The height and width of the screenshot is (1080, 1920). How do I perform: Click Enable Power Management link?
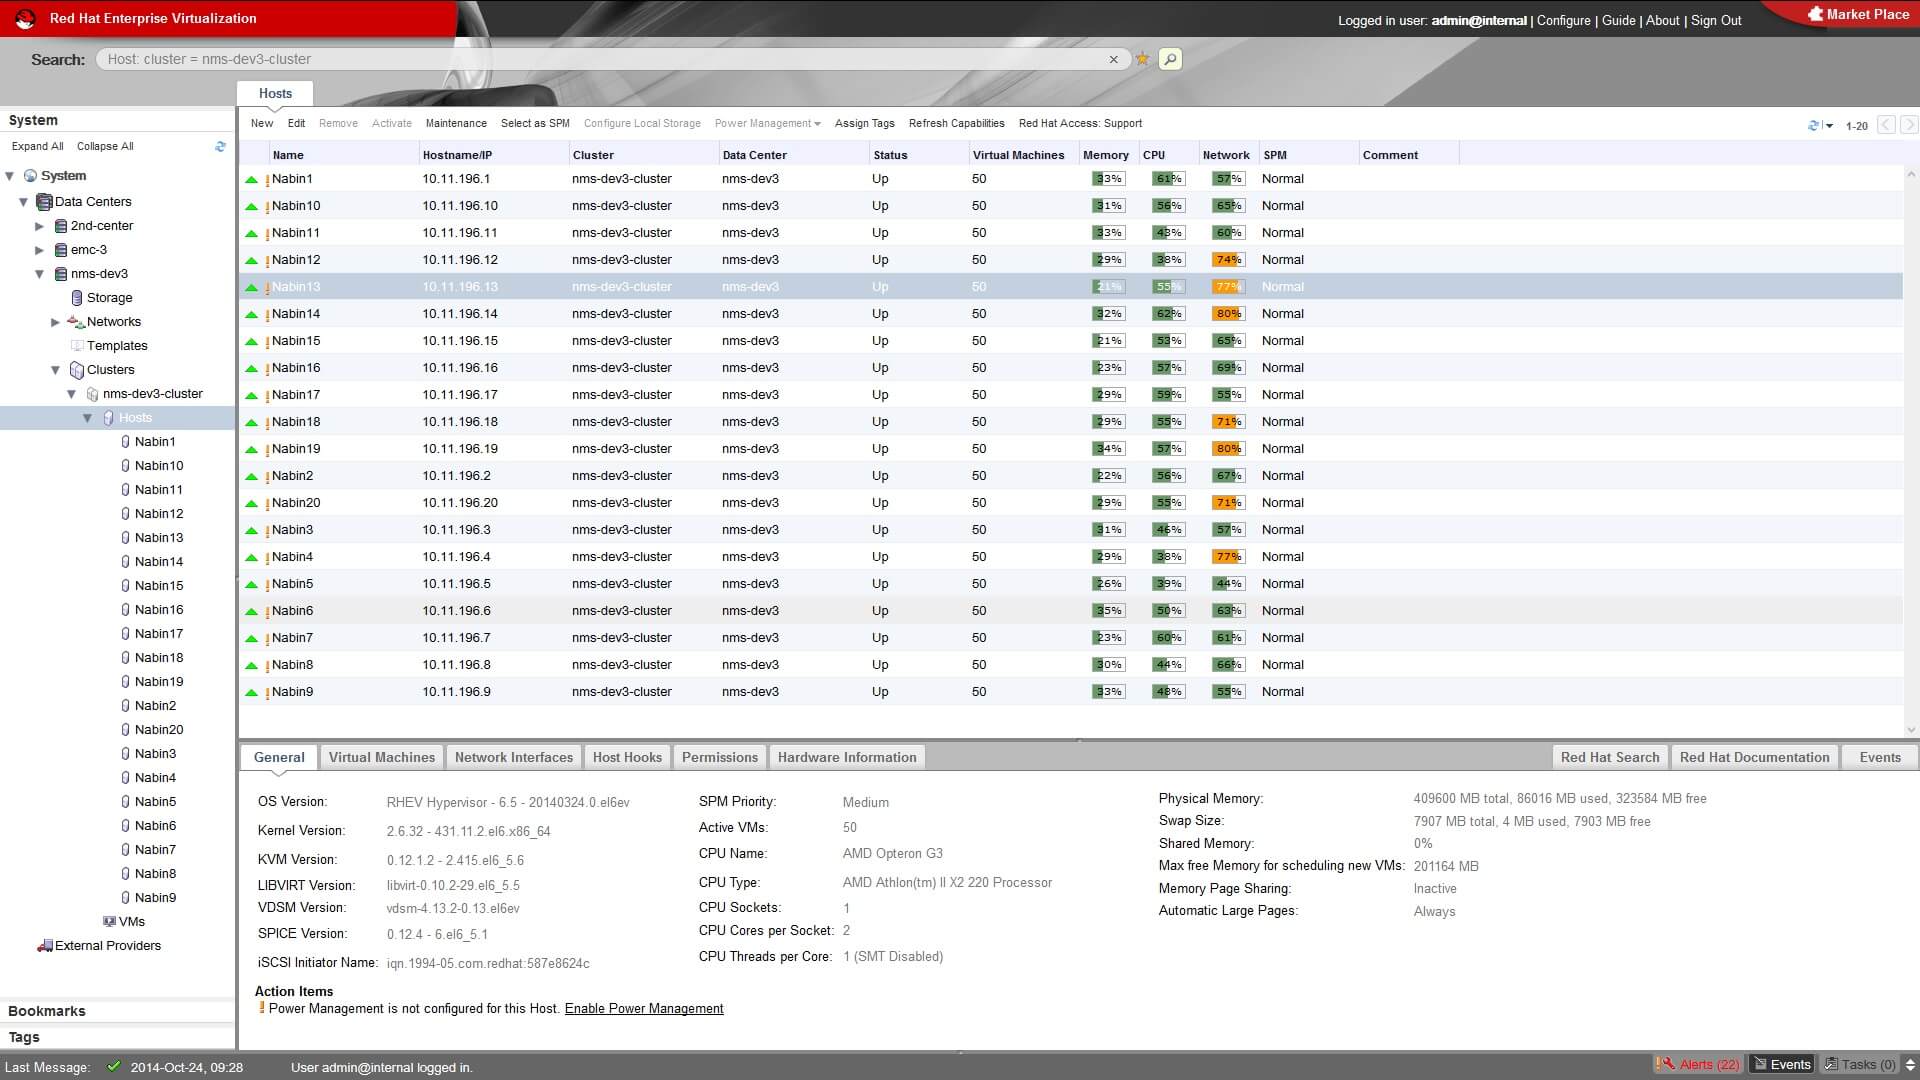(x=644, y=1008)
